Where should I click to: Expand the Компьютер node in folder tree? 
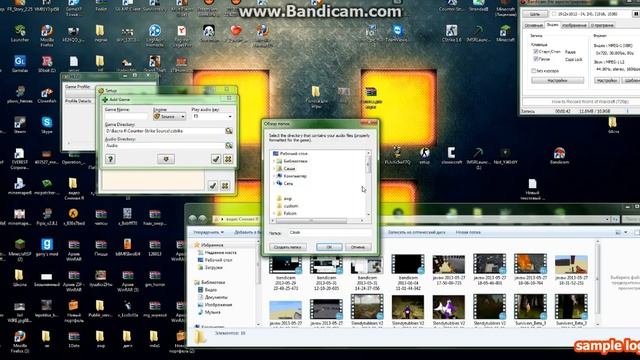(x=274, y=176)
